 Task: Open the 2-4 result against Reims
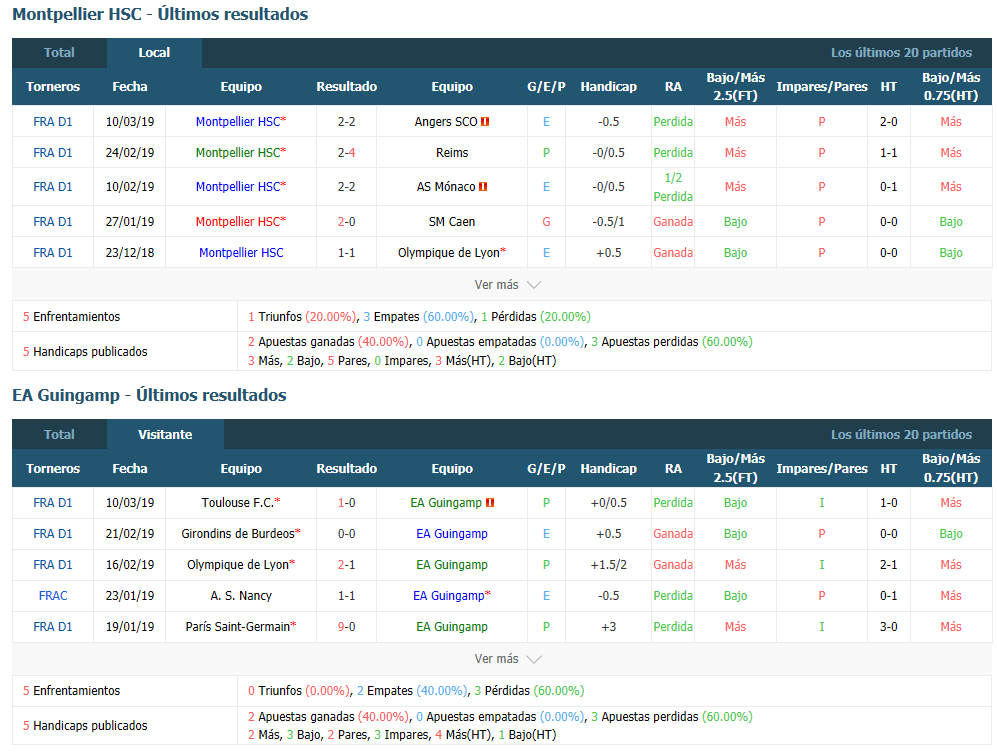(x=347, y=153)
